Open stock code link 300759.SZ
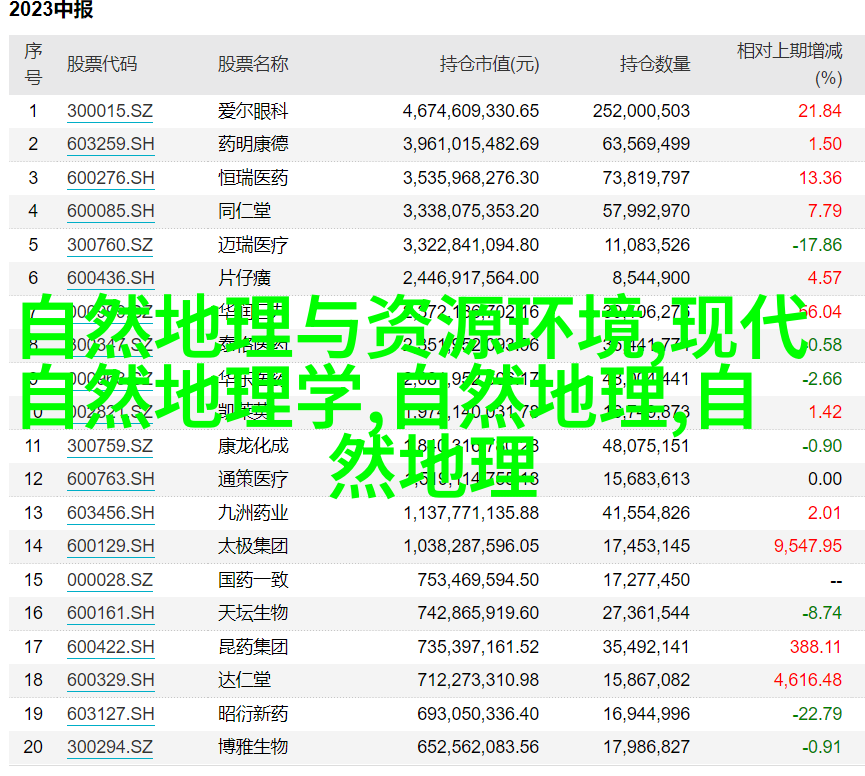Viewport: 865px width, 776px height. coord(110,446)
